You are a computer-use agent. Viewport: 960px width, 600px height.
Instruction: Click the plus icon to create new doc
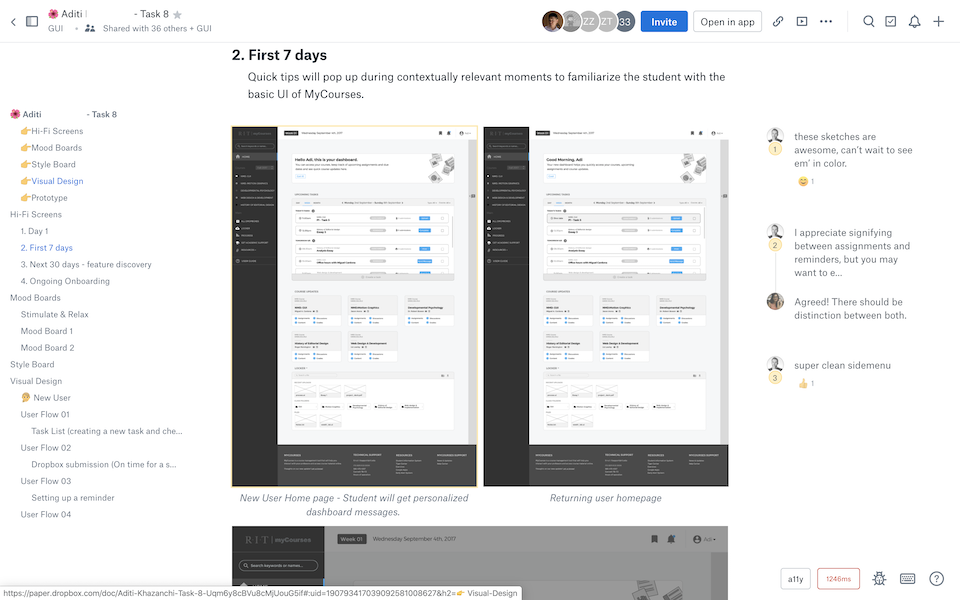(x=938, y=22)
